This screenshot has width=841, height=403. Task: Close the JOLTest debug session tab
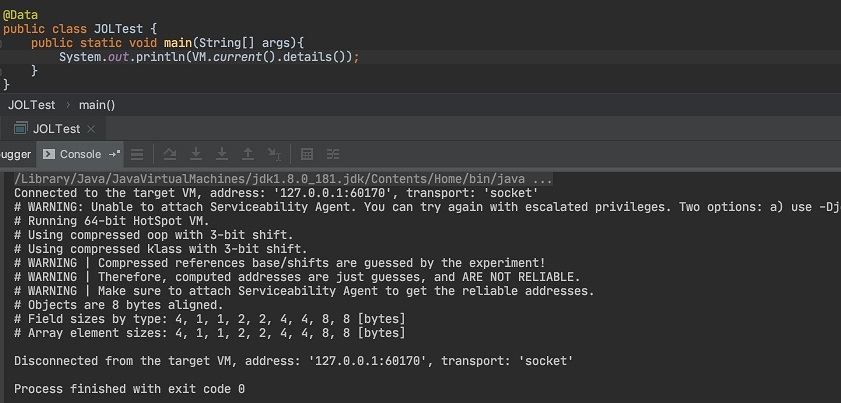coord(92,129)
